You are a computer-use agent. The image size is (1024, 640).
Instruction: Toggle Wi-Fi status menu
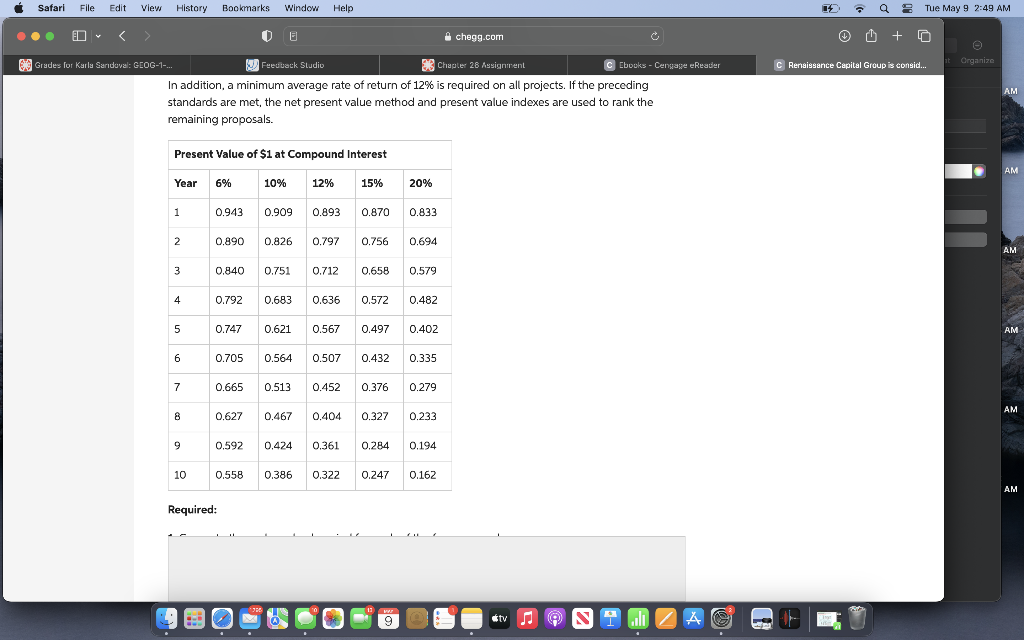point(860,8)
